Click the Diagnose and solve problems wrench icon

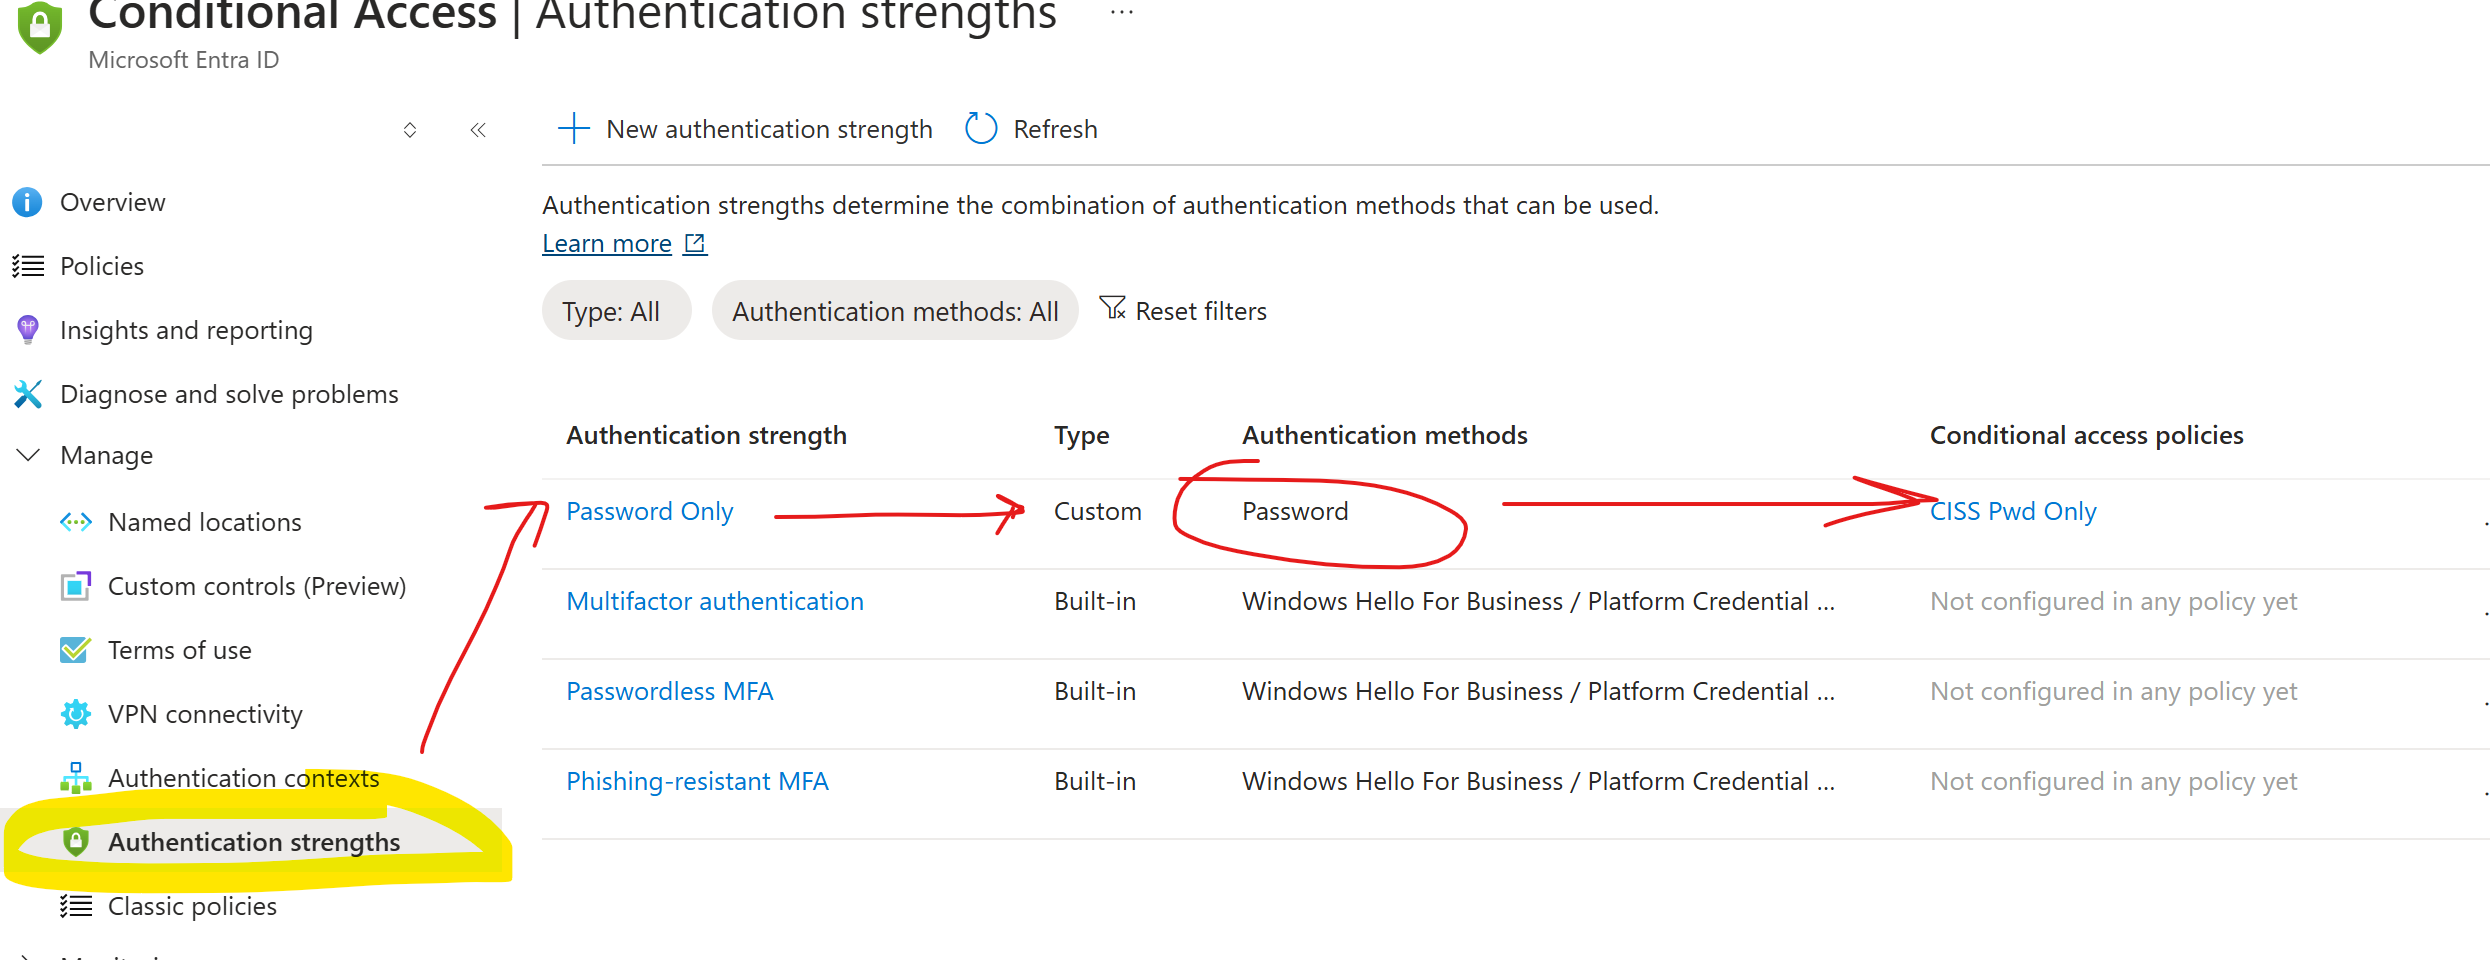click(27, 394)
